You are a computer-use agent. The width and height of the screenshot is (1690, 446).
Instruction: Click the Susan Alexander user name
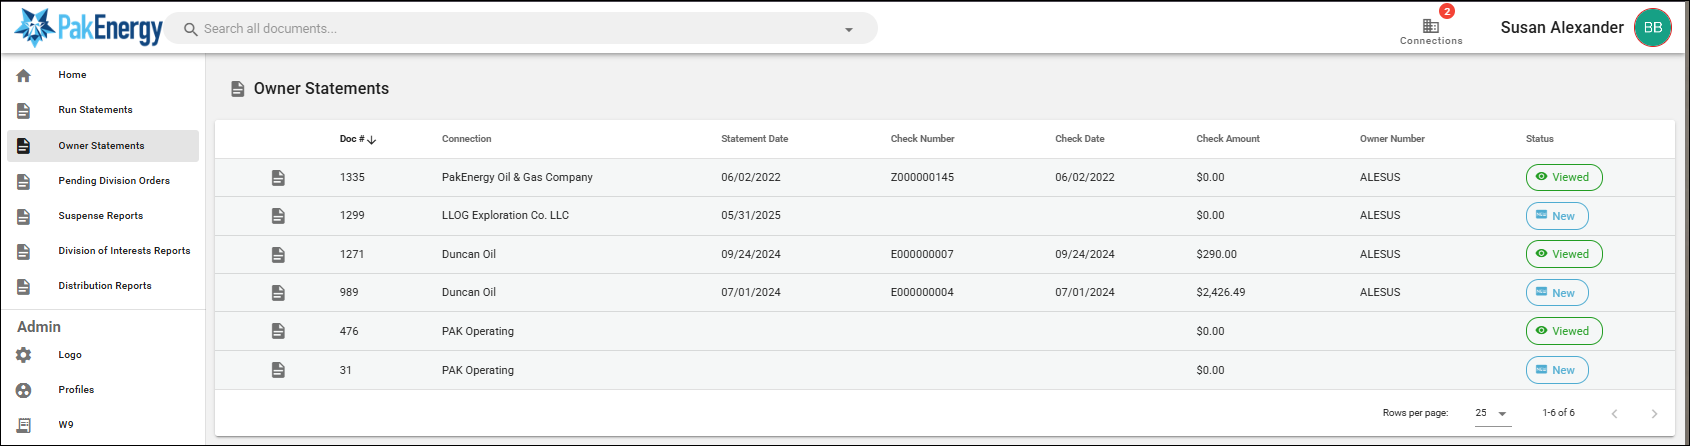click(x=1562, y=28)
